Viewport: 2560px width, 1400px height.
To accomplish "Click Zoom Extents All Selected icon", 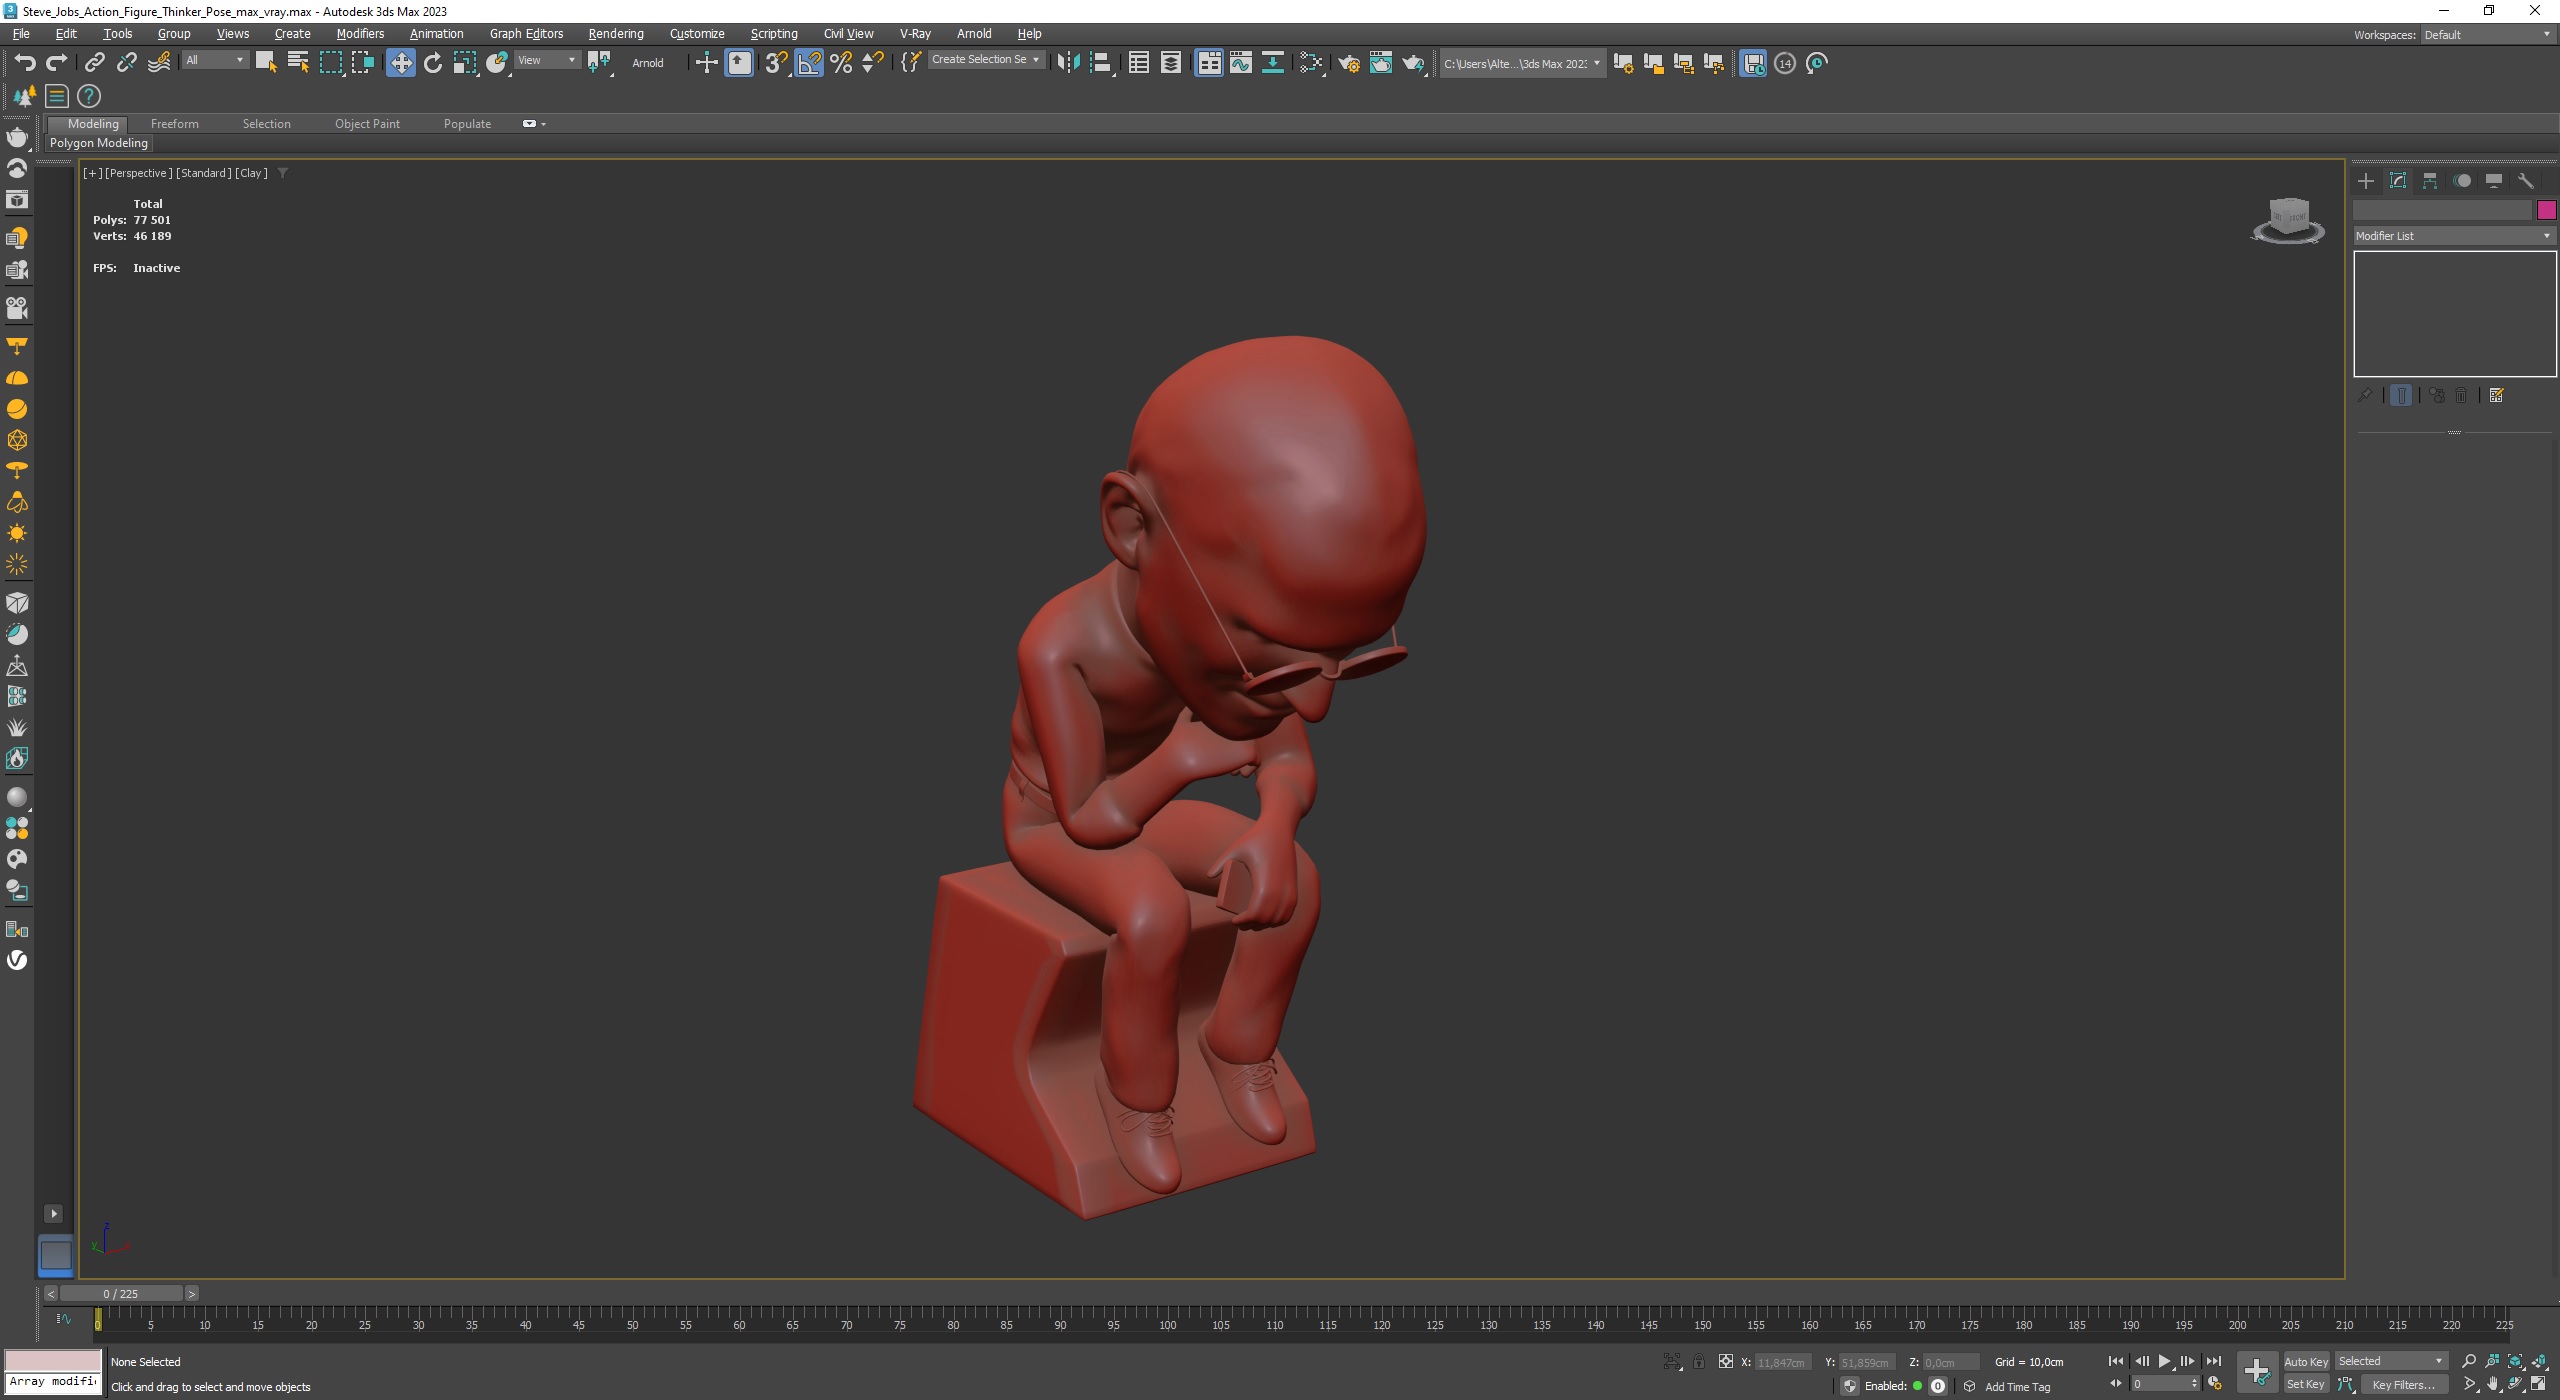I will 2539,1361.
